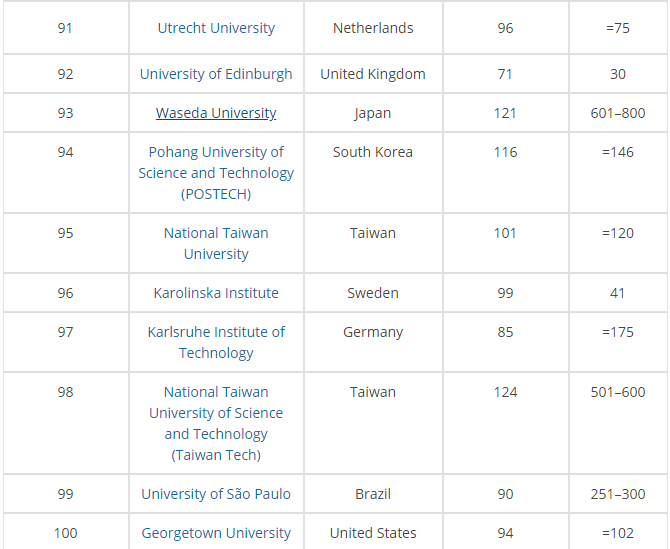Open the Taiwan Tech university link
670x549 pixels.
(216, 423)
